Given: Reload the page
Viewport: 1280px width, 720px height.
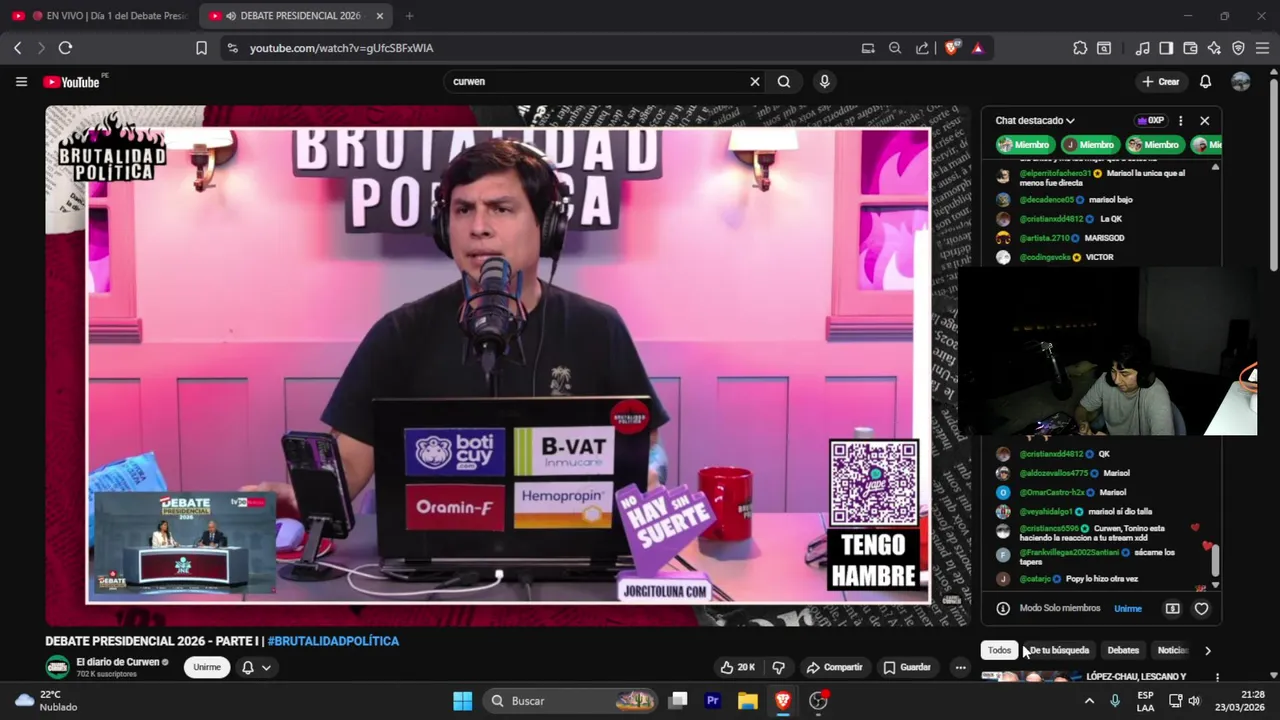Looking at the screenshot, I should [65, 48].
